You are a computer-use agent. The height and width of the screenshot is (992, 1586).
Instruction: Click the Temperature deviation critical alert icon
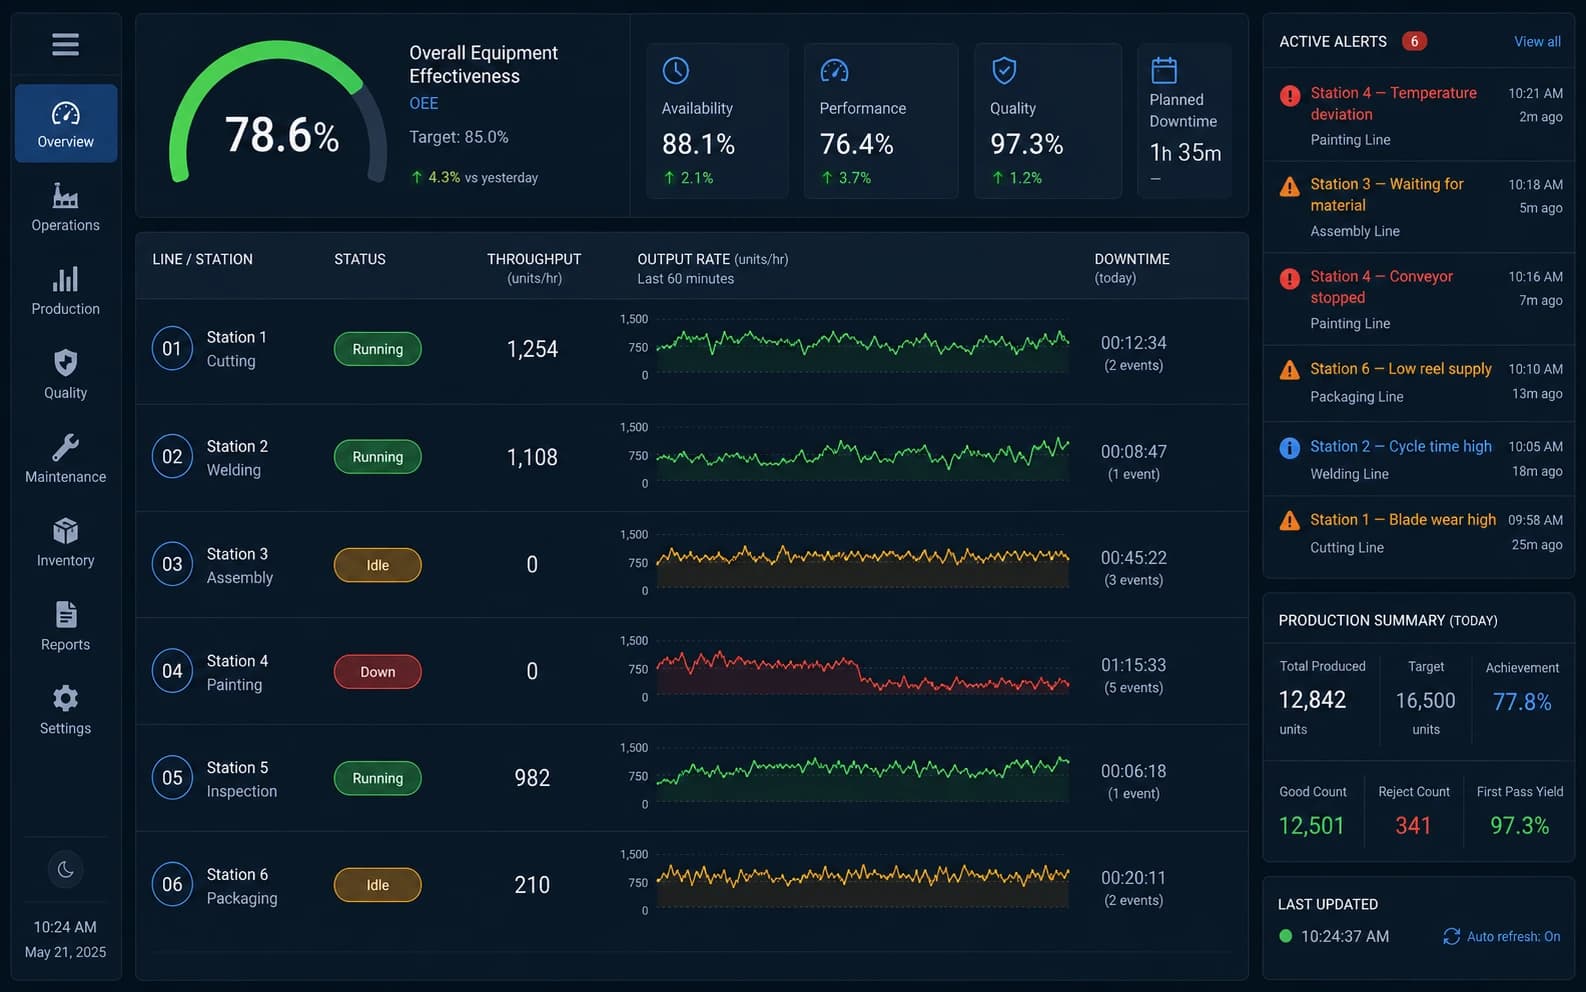click(1290, 96)
